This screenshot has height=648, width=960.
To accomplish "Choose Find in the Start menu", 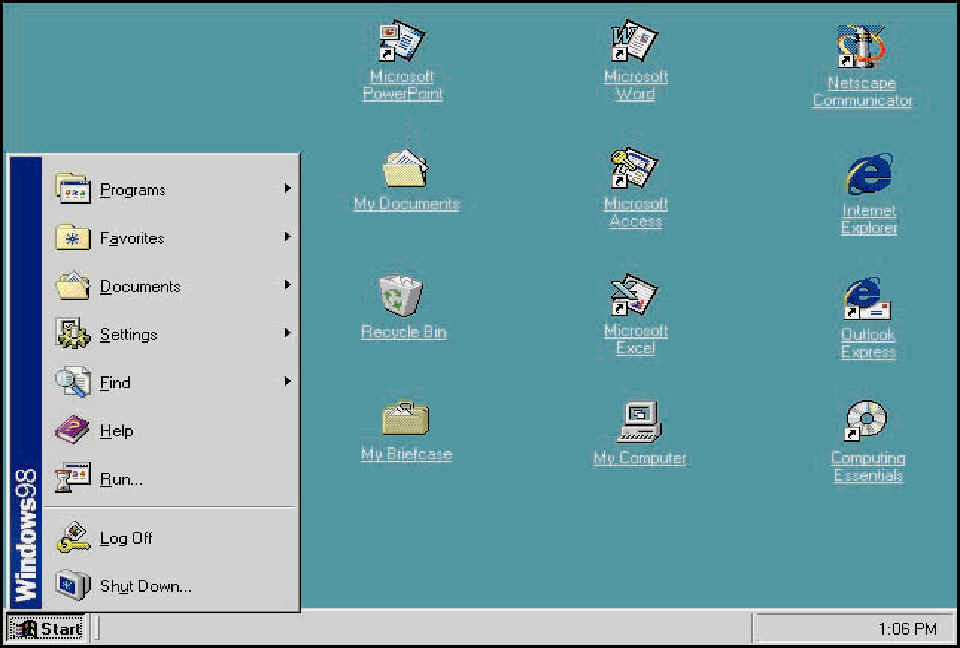I will [171, 383].
